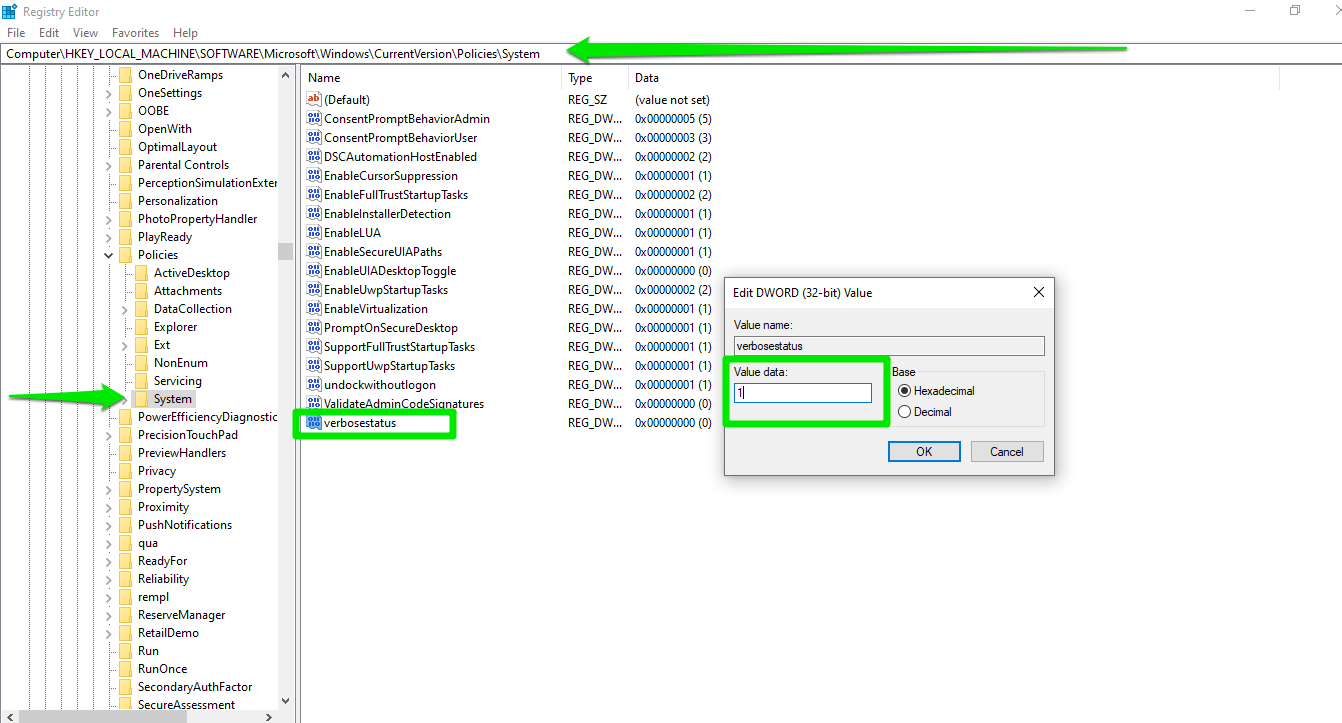The width and height of the screenshot is (1342, 723).
Task: Click the EnableLUA DWORD icon
Action: coord(314,233)
